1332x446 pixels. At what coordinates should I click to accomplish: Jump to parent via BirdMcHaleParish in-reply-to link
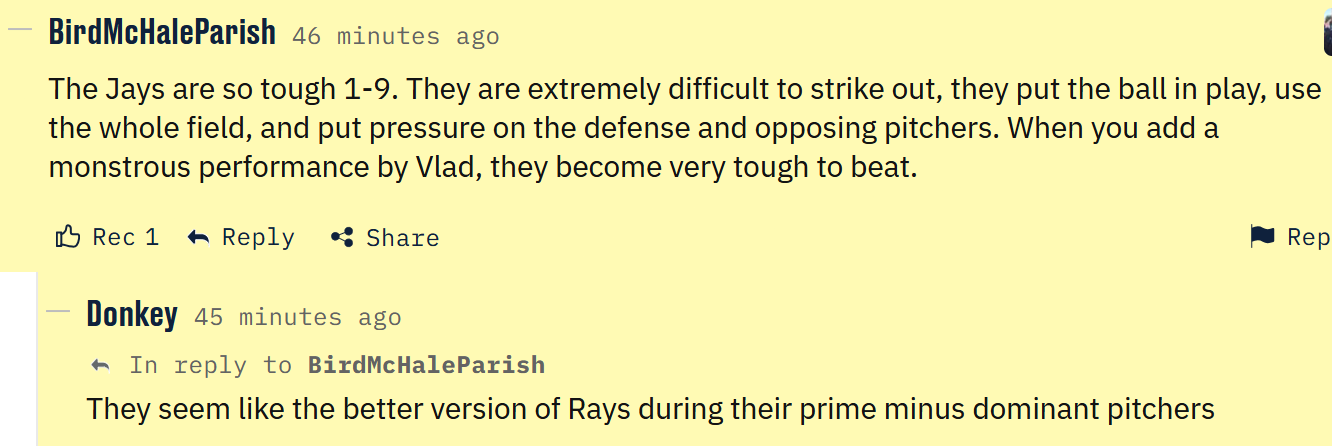(x=426, y=365)
